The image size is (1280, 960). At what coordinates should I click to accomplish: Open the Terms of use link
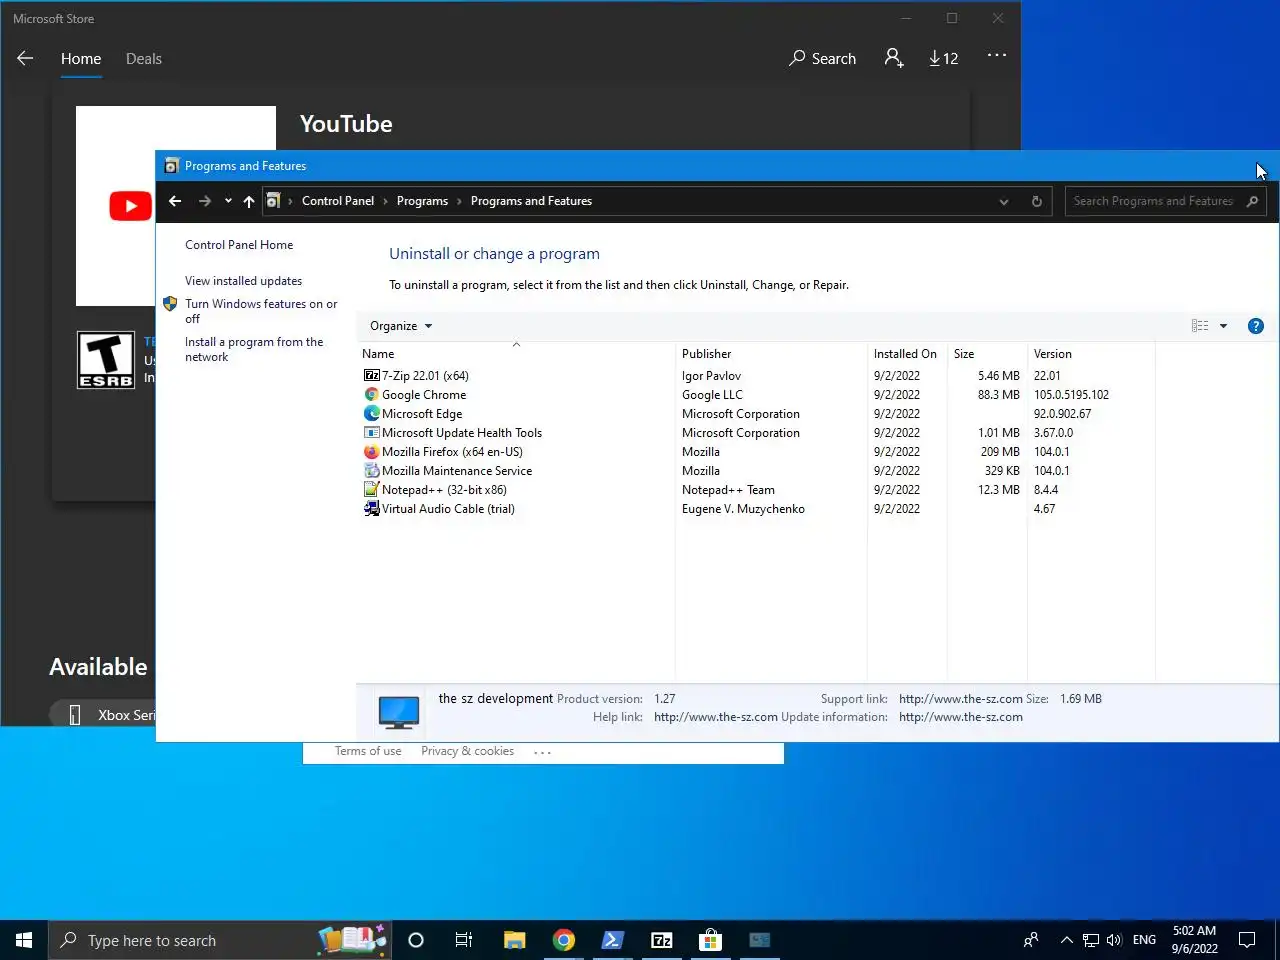coord(368,751)
